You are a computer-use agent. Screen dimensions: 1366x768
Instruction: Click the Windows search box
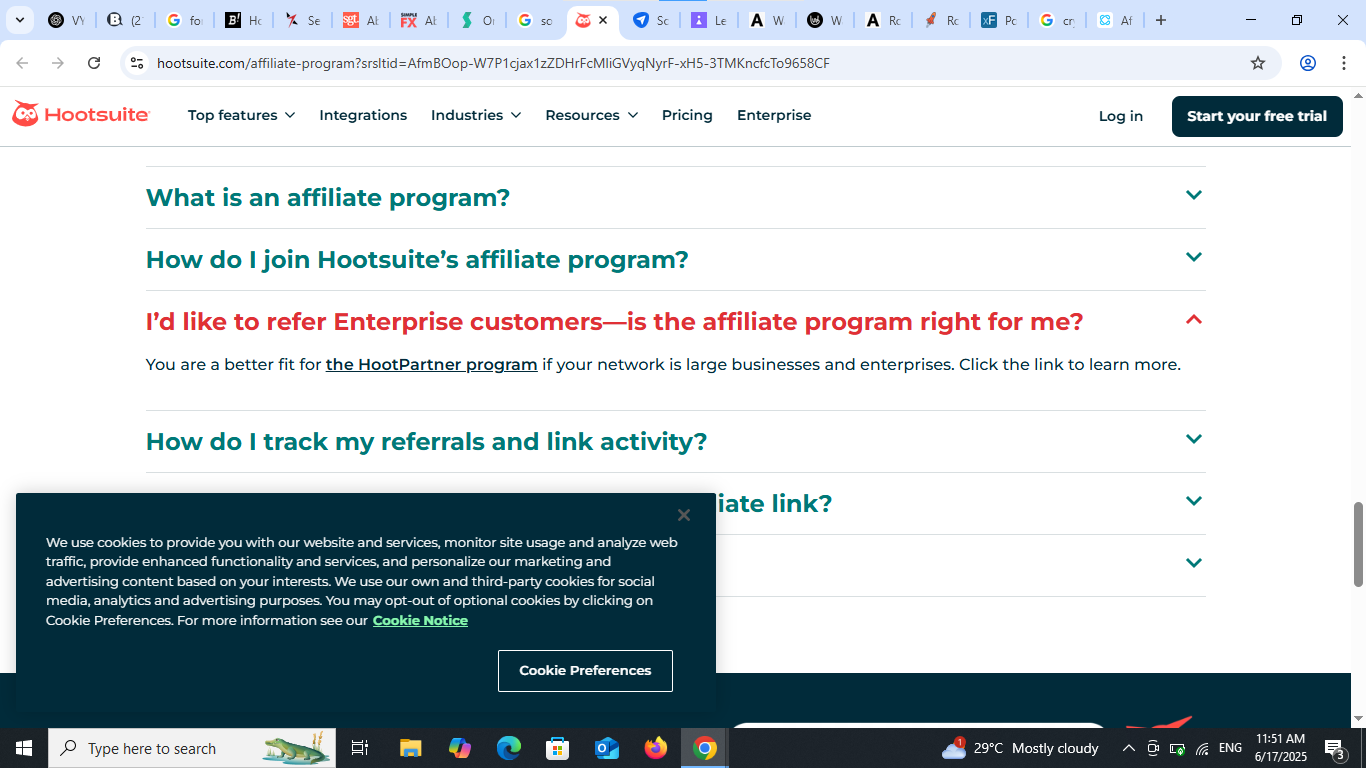[x=192, y=748]
